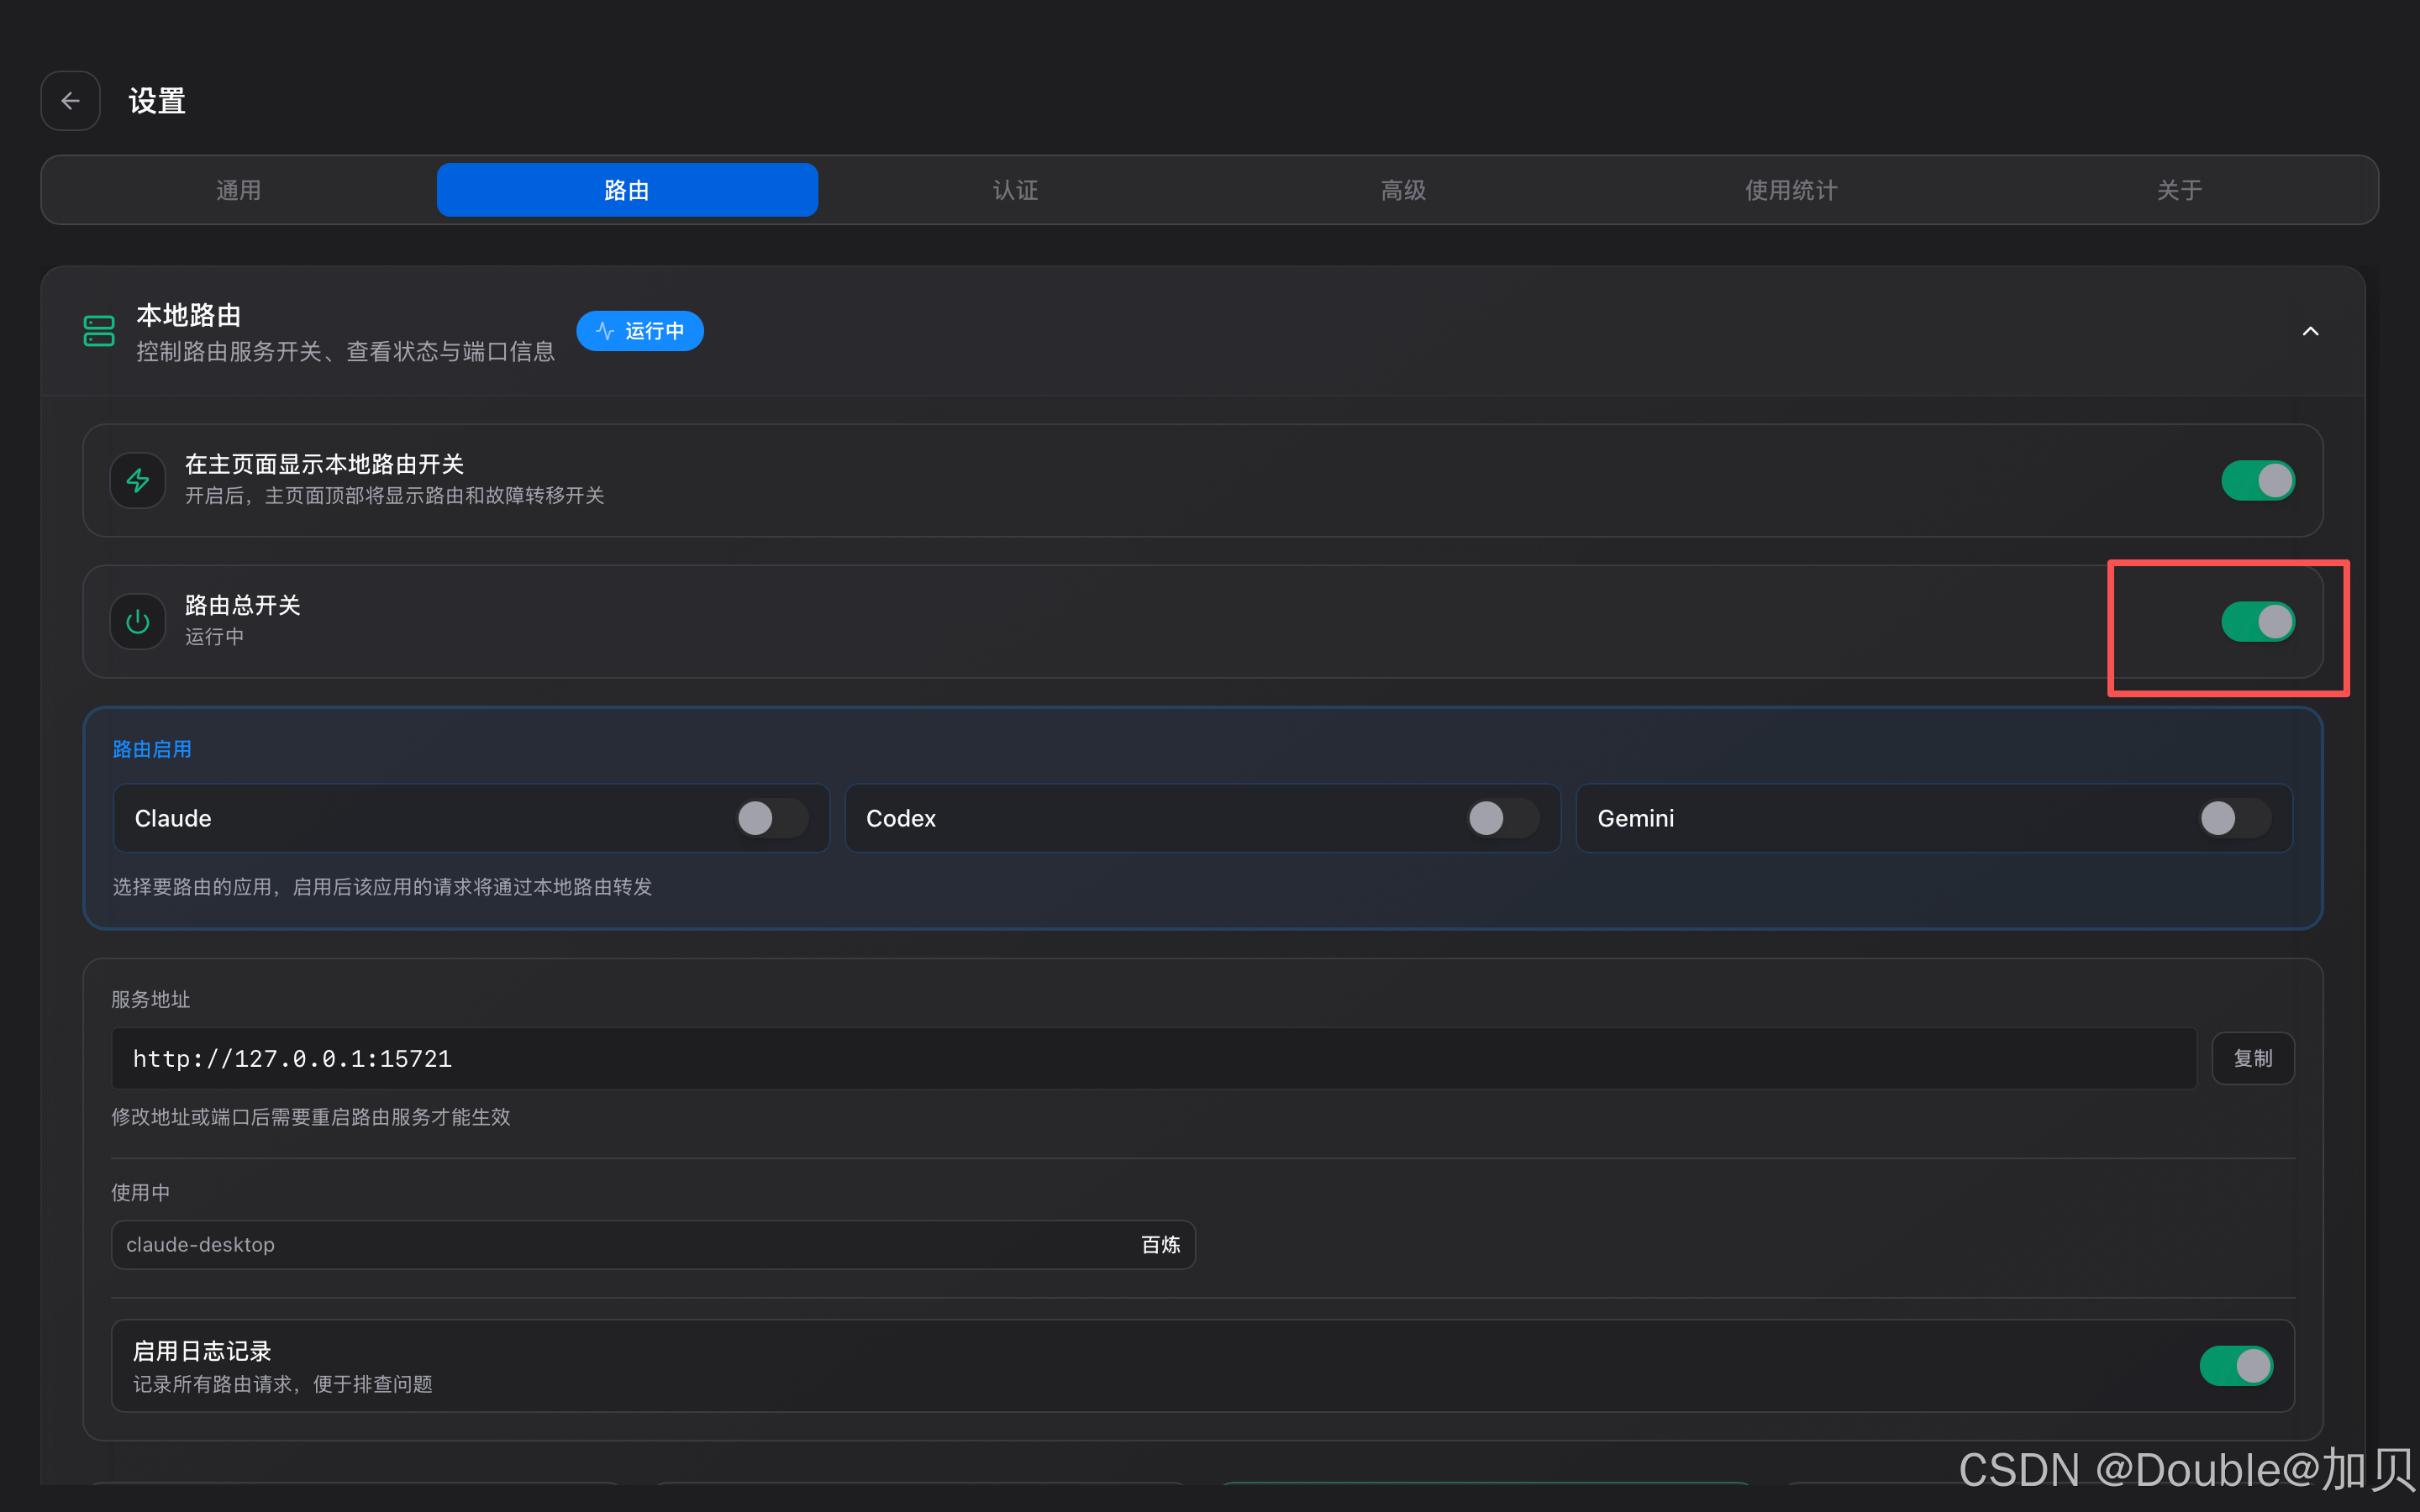Image resolution: width=2420 pixels, height=1512 pixels.
Task: Click the 路由启用 heading
Action: point(152,749)
